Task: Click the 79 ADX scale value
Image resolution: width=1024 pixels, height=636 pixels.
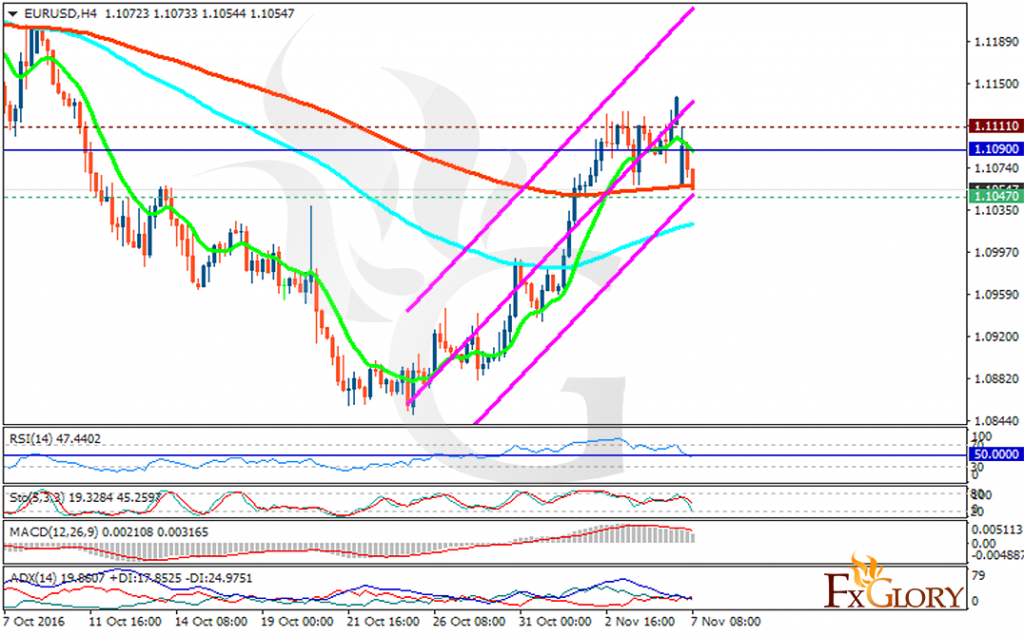Action: pyautogui.click(x=978, y=575)
